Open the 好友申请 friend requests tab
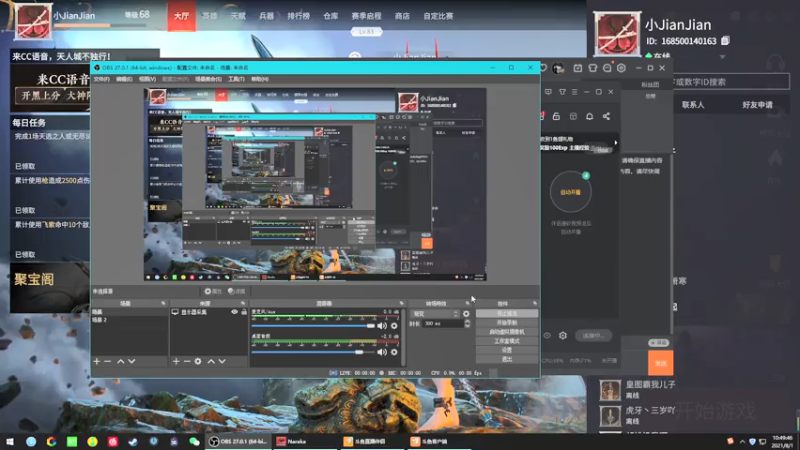 [x=757, y=105]
